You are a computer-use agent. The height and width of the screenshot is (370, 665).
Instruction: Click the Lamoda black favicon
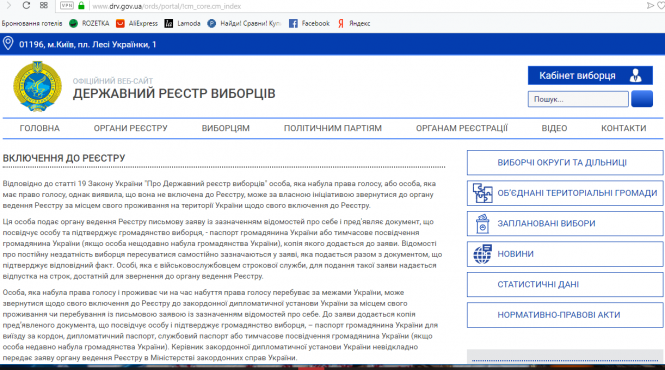click(169, 23)
